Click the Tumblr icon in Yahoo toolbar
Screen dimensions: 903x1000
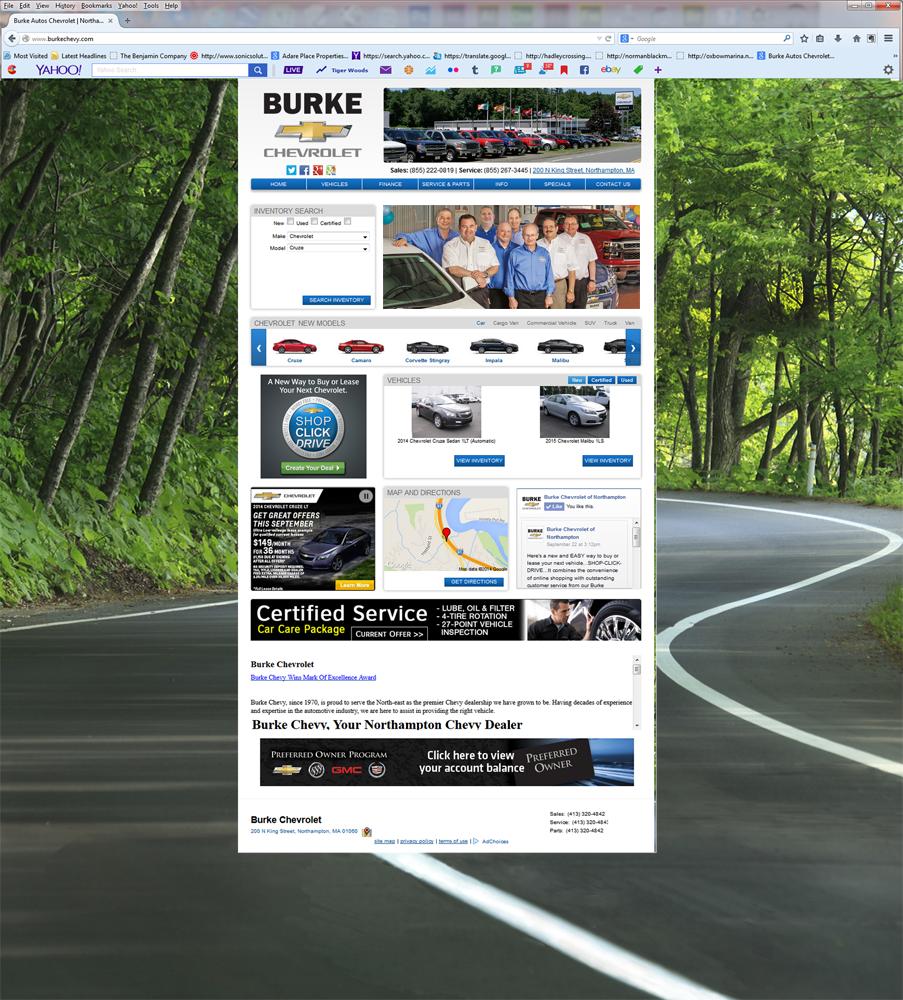click(x=474, y=70)
